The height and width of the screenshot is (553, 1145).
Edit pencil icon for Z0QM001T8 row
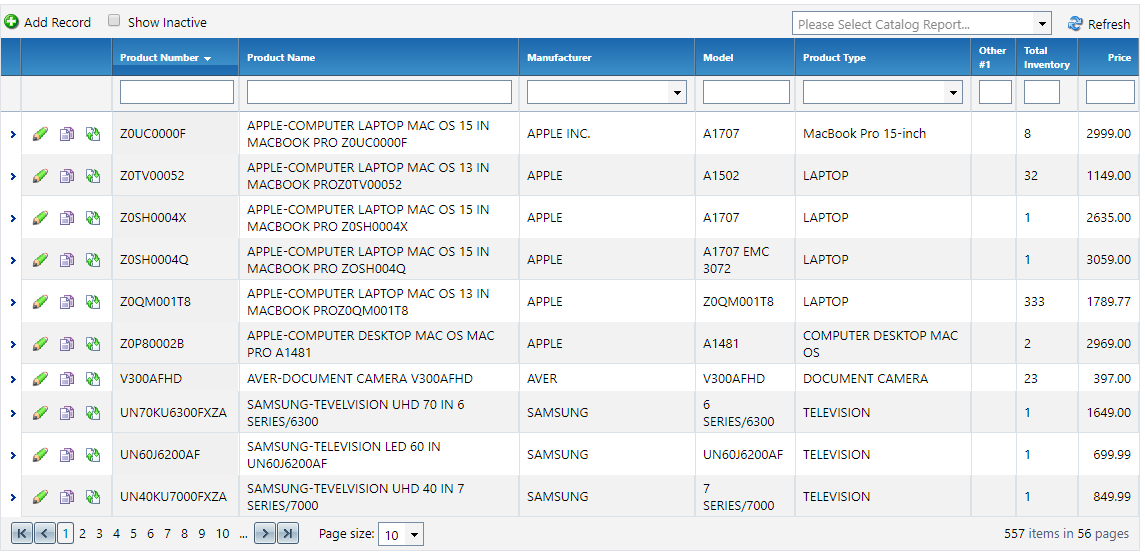40,302
